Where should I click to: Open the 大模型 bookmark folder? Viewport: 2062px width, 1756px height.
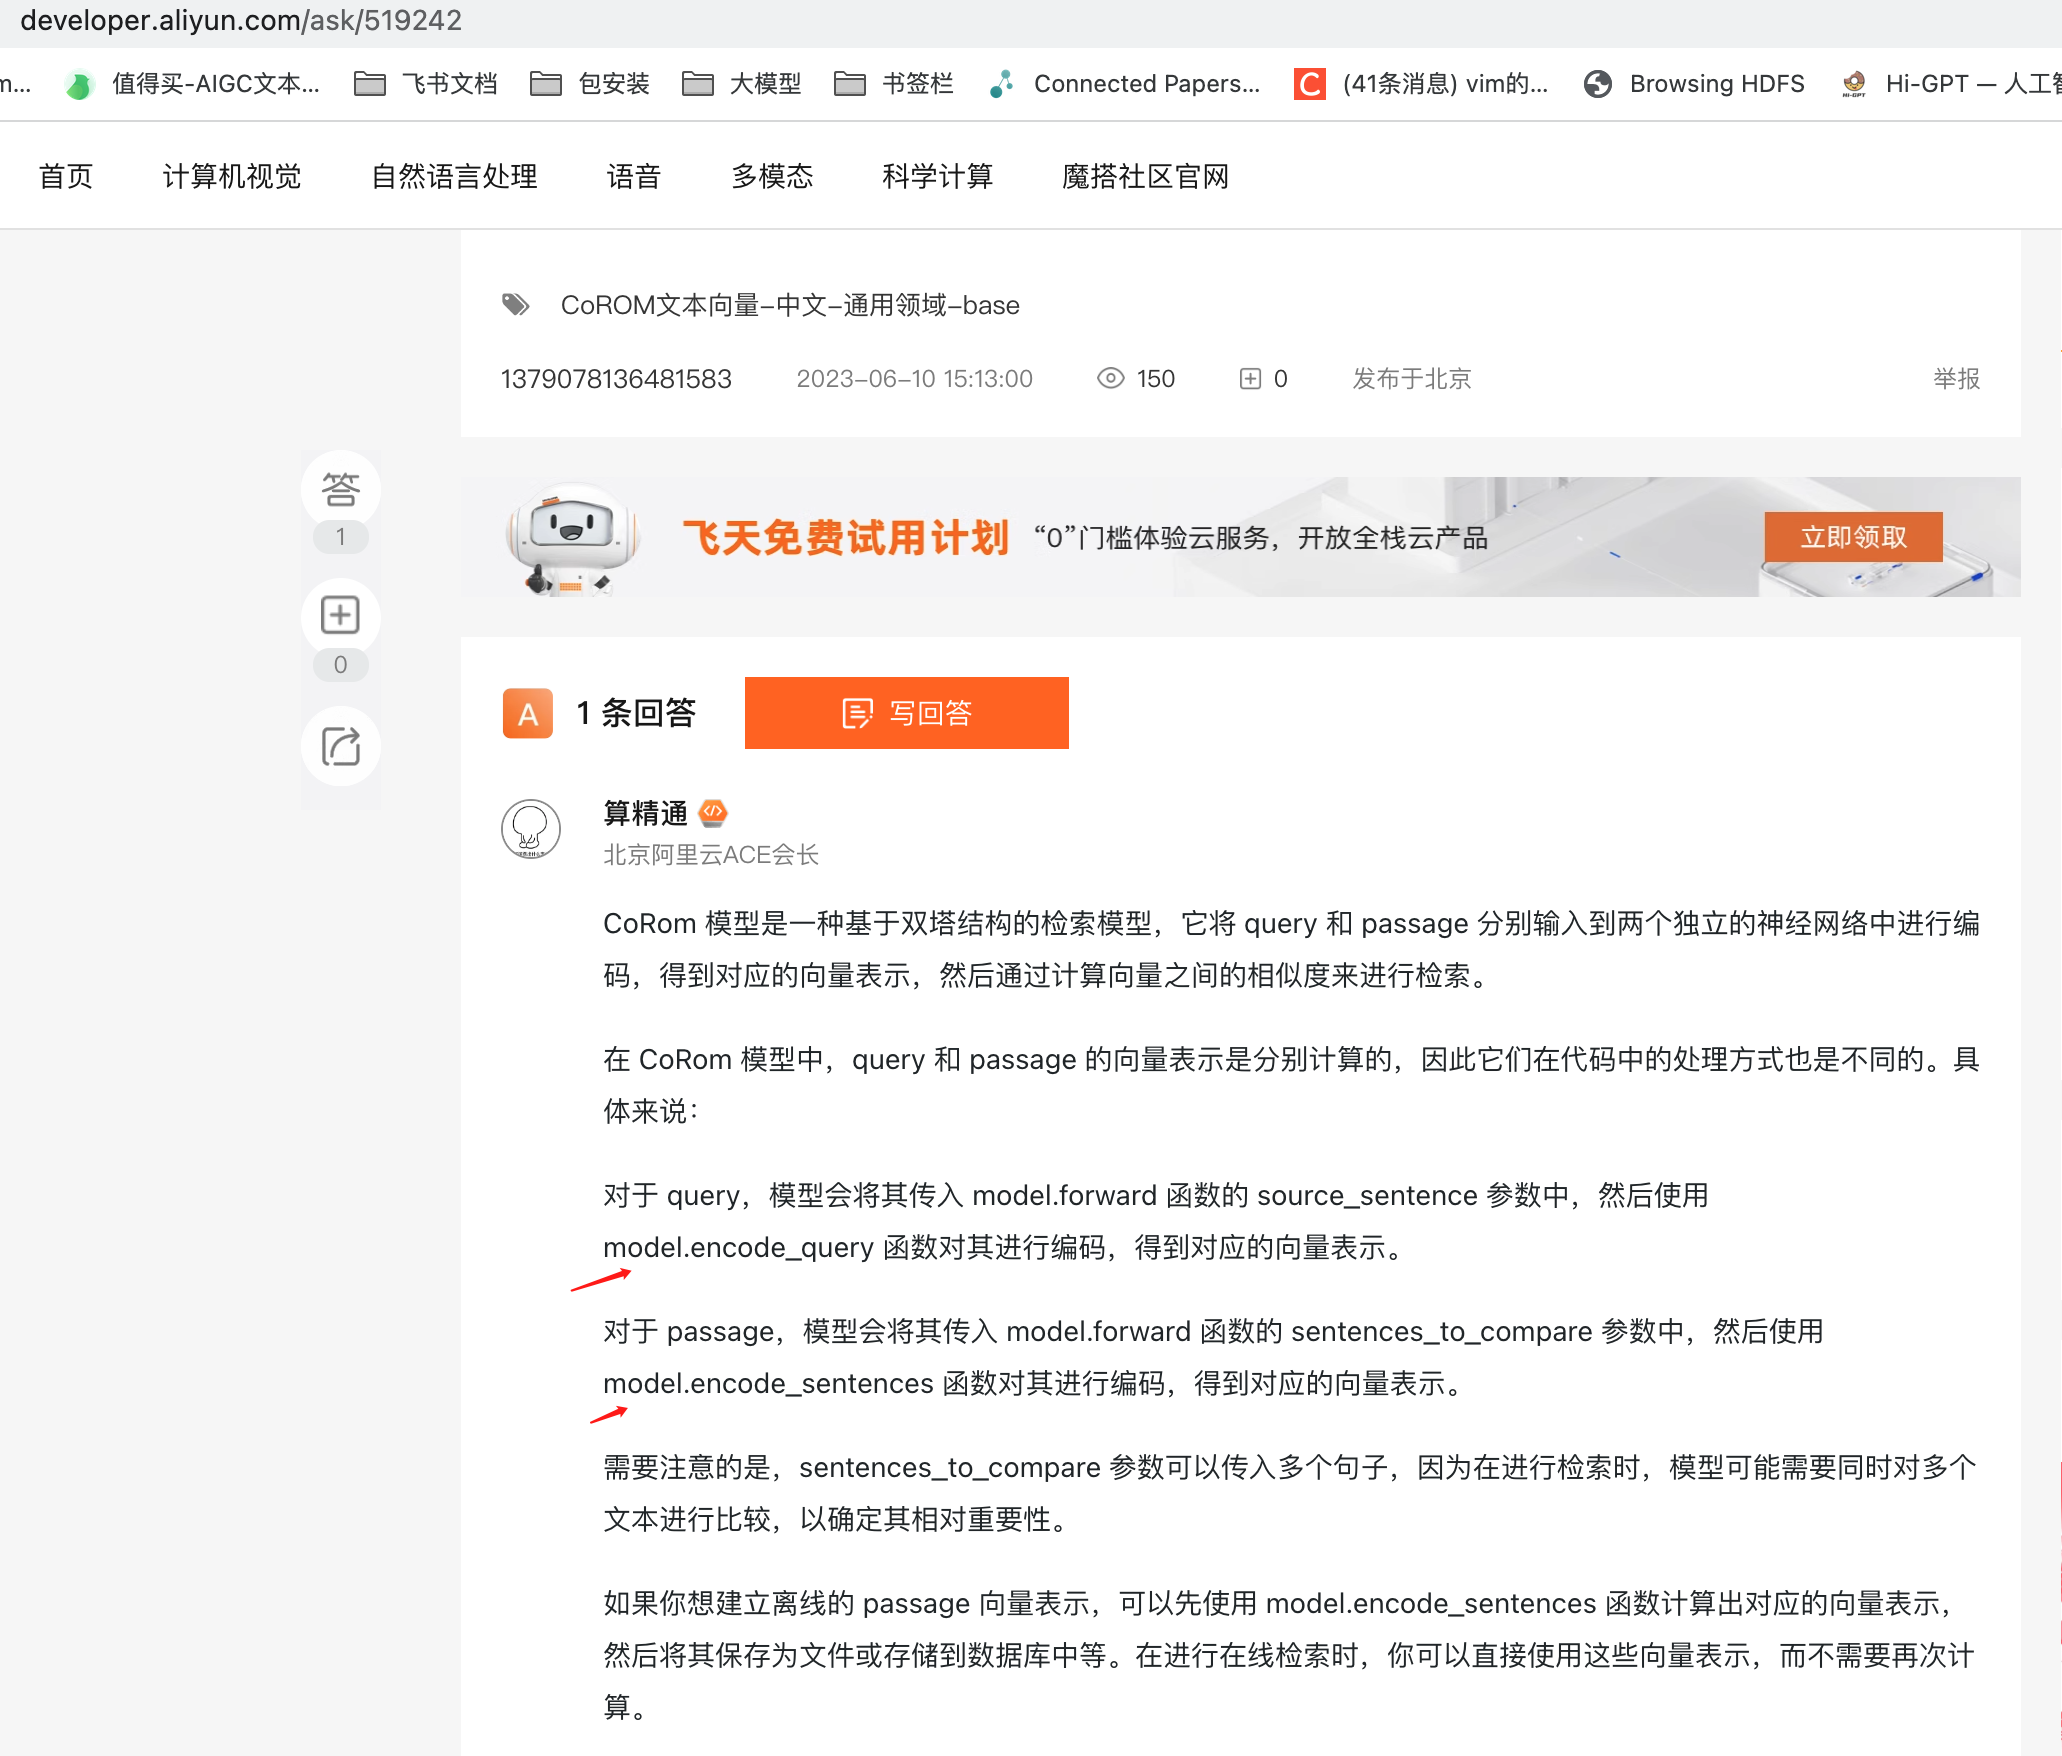pos(742,84)
